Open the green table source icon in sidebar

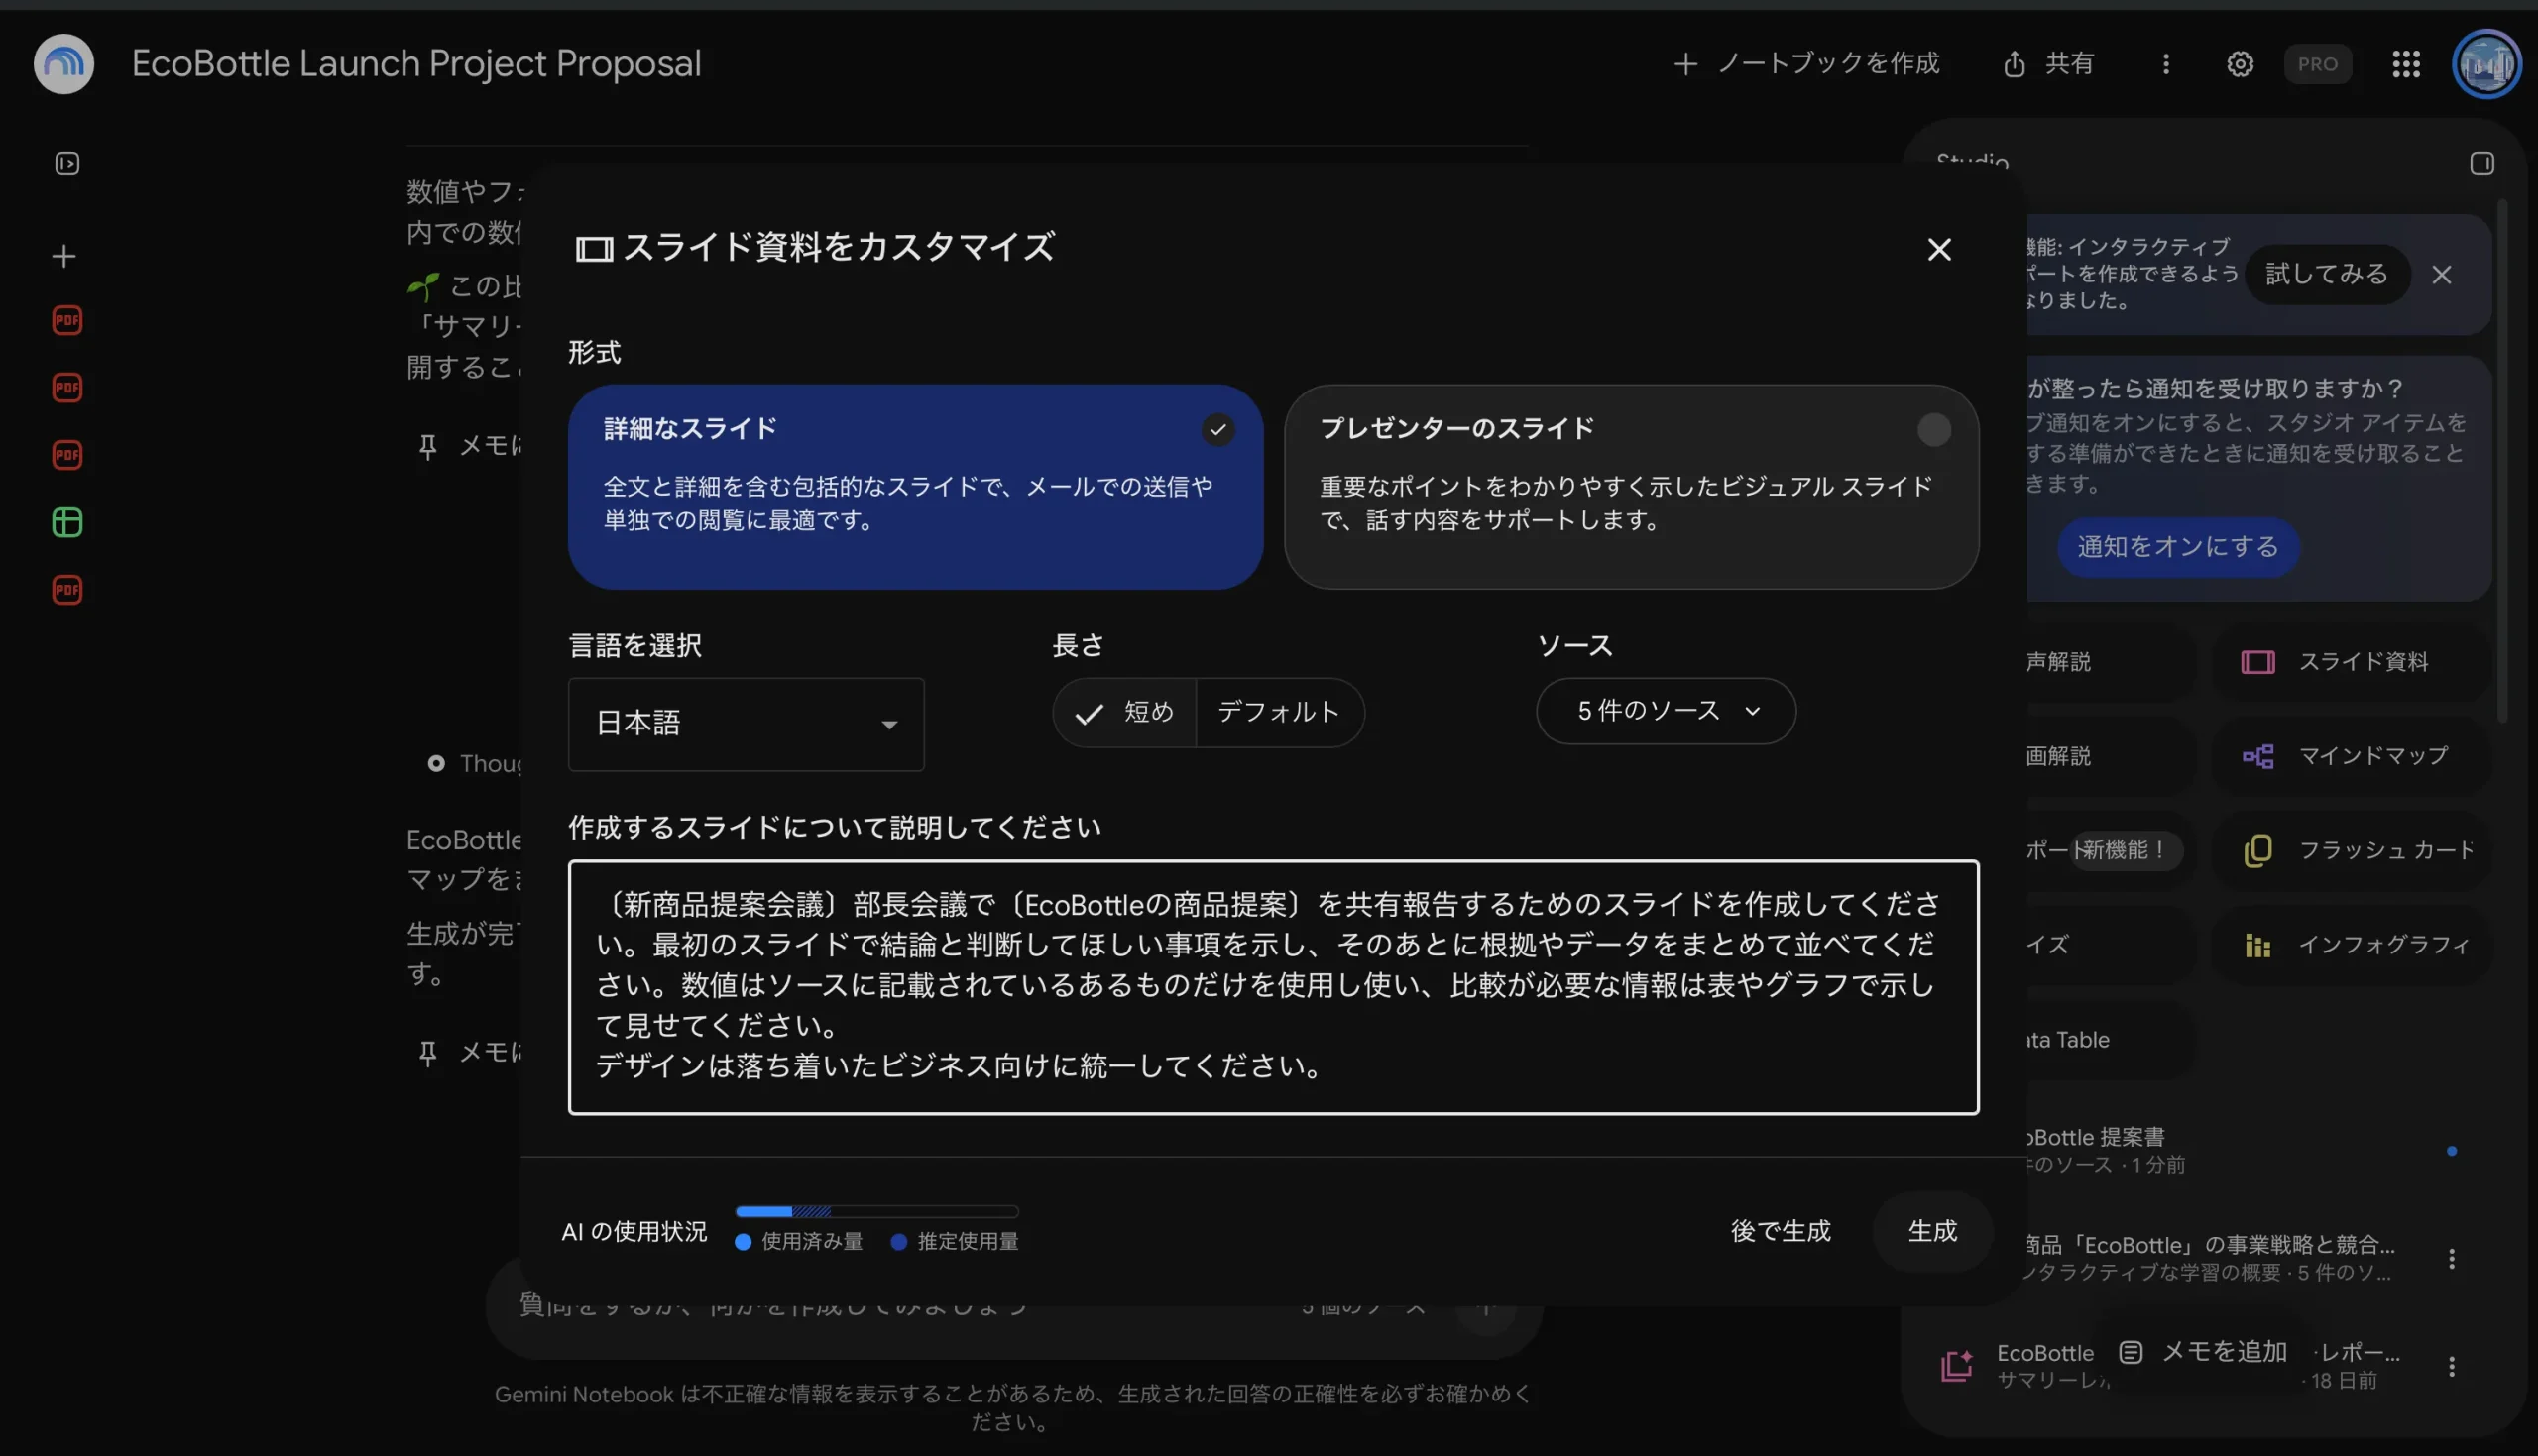pos(67,522)
